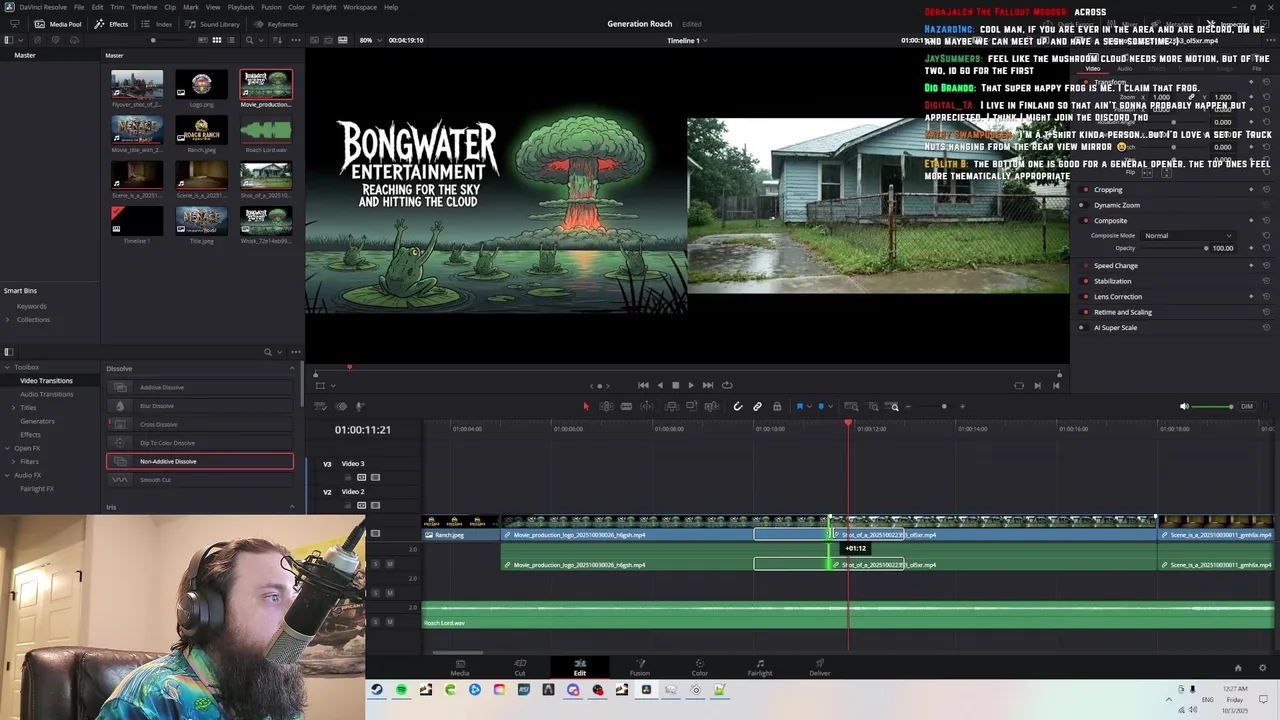
Task: Open the Timeline 1 name dropdown
Action: pos(687,40)
